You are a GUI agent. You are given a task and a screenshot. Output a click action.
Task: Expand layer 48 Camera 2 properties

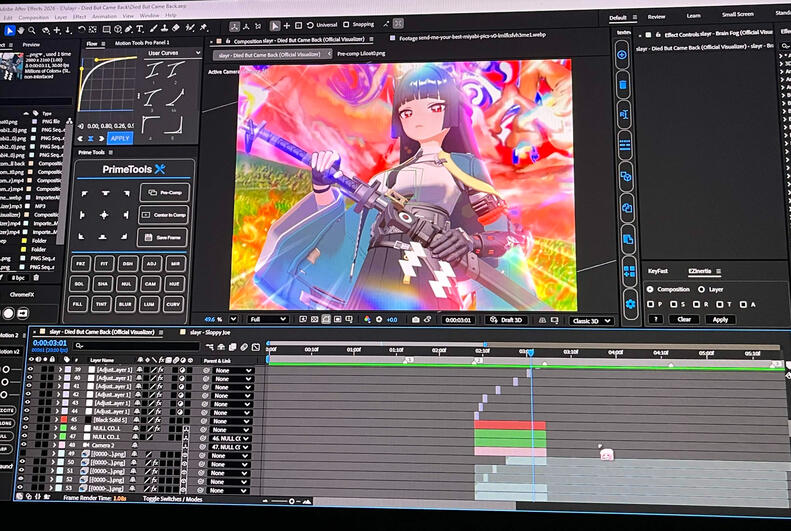pos(54,445)
